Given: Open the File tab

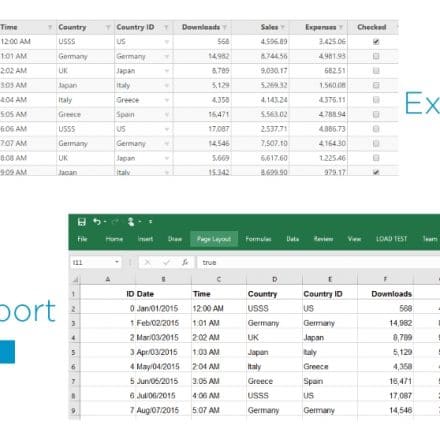Looking at the screenshot, I should [x=82, y=239].
